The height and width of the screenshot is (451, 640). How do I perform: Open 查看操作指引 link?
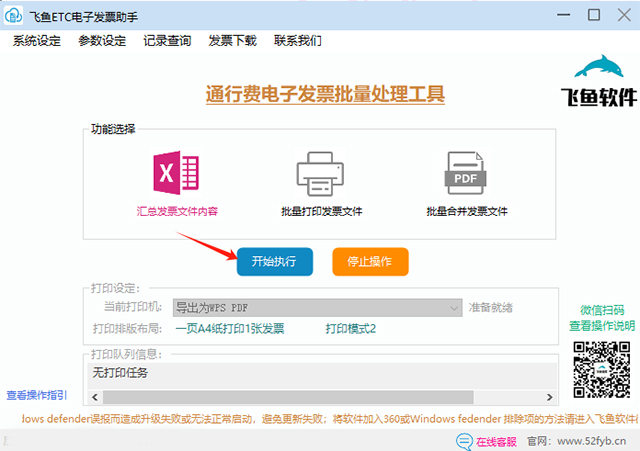point(37,395)
